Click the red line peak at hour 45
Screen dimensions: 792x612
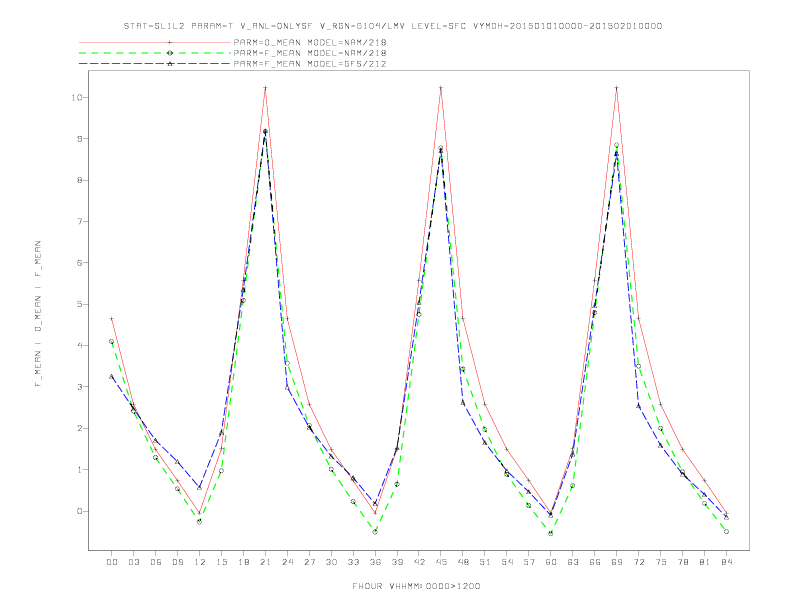441,88
